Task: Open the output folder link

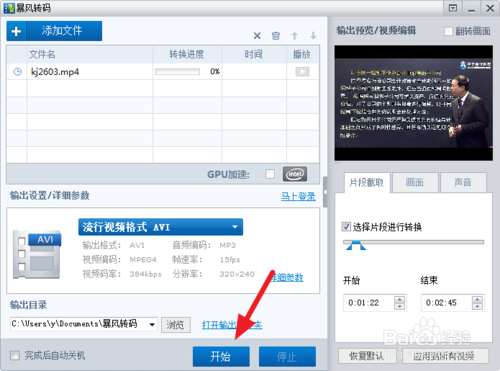Action: click(232, 325)
